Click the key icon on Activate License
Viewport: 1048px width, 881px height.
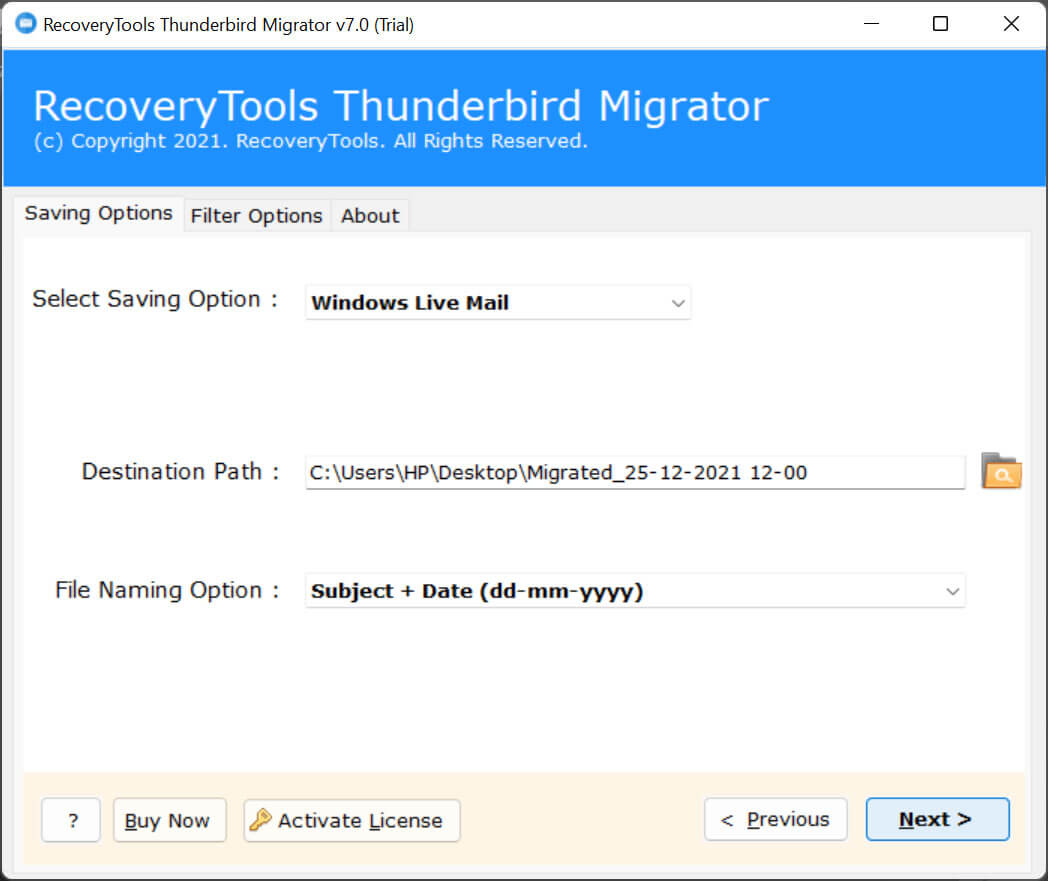tap(261, 820)
